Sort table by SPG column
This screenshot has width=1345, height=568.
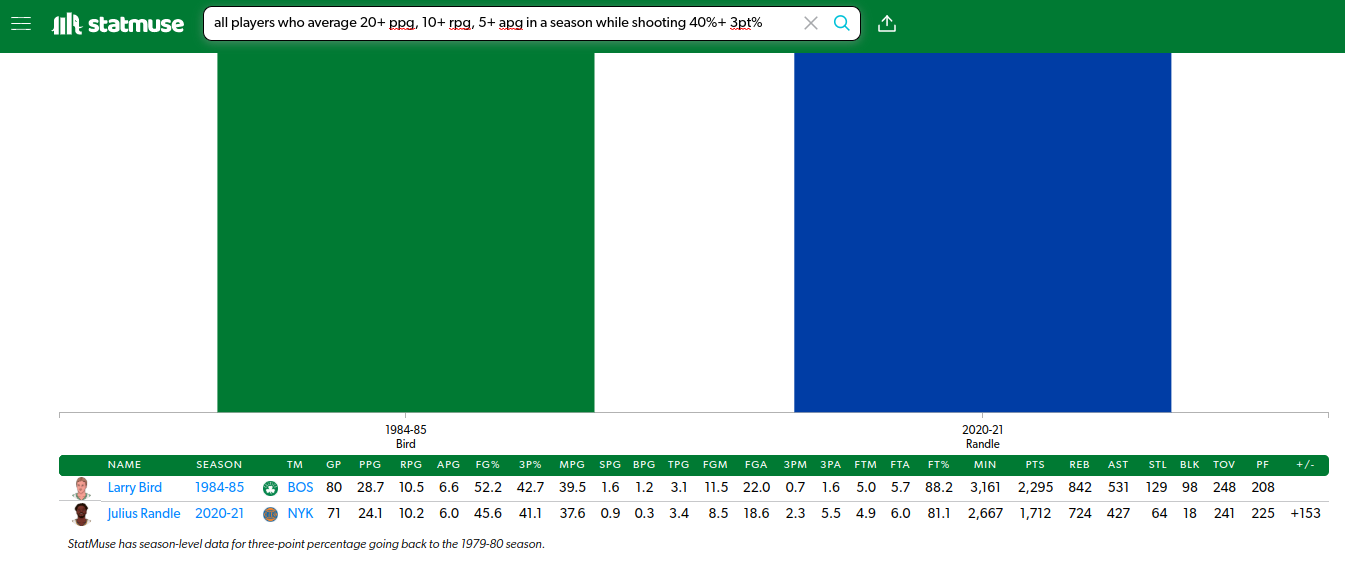pyautogui.click(x=610, y=465)
